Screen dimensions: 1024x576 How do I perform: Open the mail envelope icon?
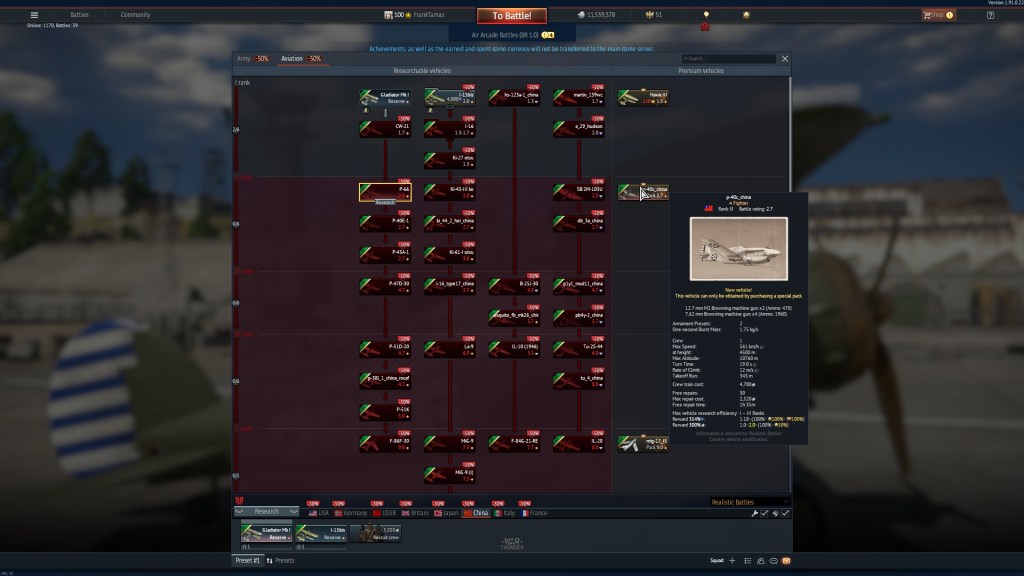pyautogui.click(x=786, y=561)
